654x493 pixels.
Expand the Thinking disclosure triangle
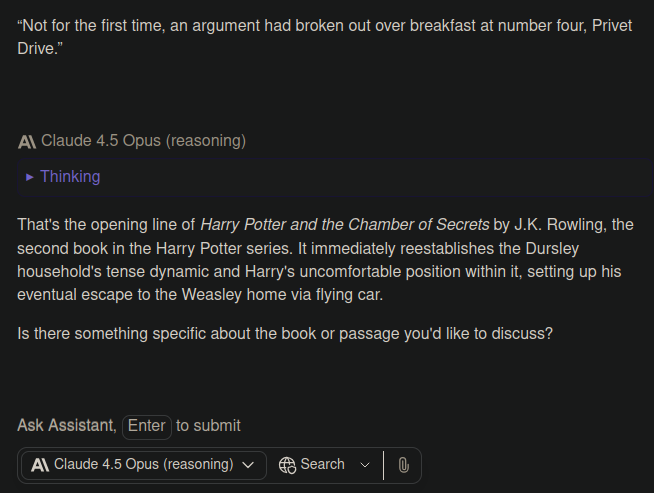coord(30,177)
